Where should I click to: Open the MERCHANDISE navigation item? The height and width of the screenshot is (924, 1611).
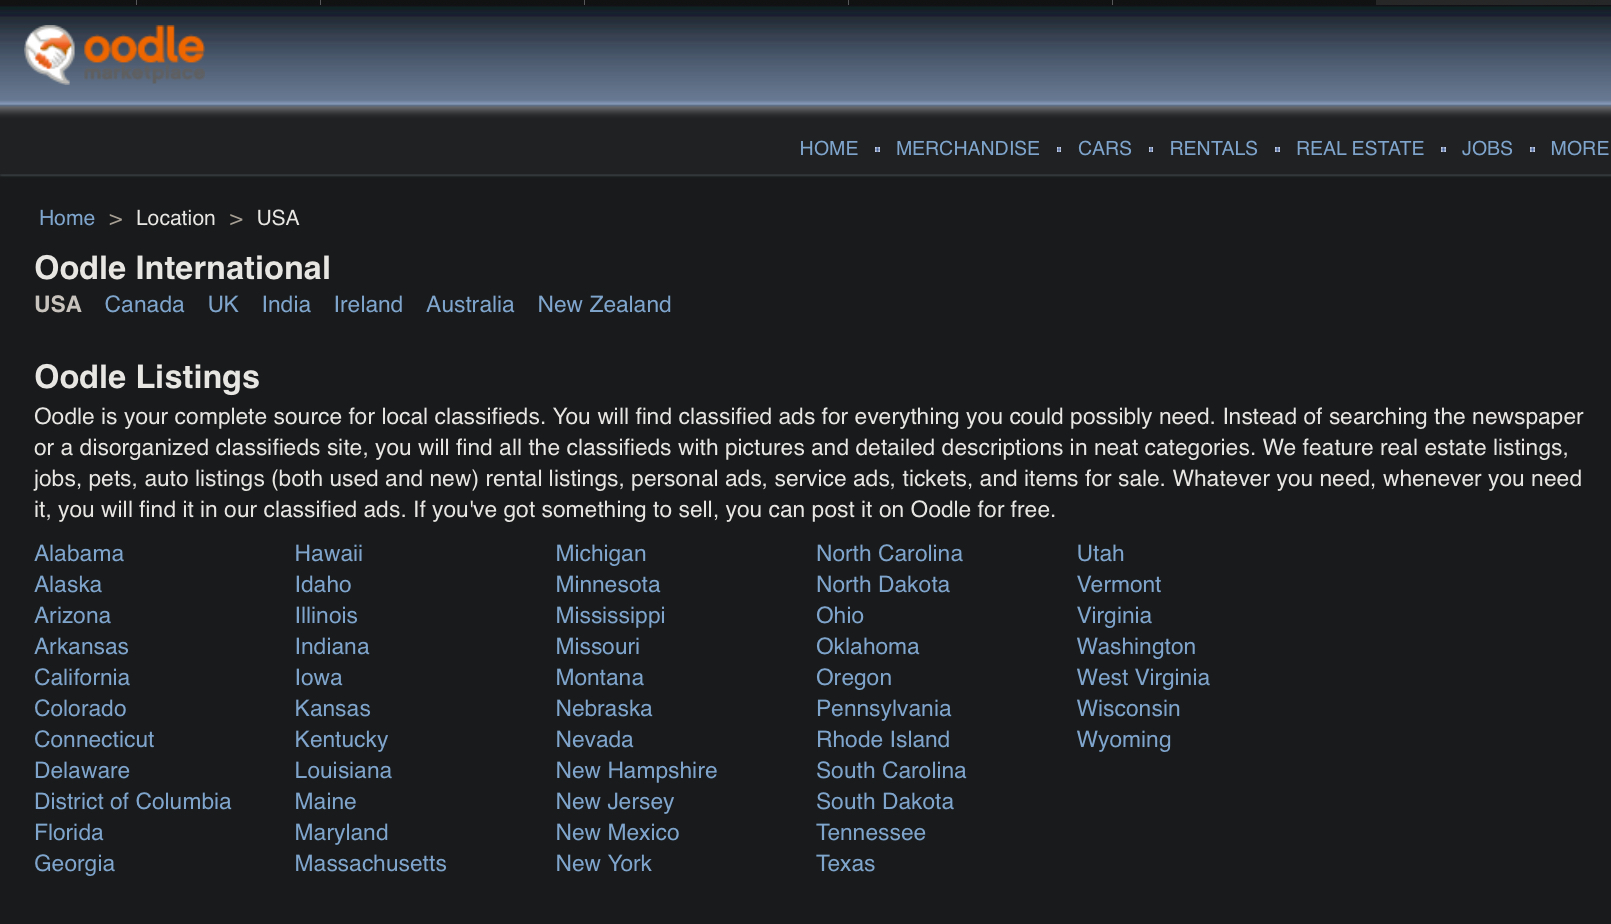tap(968, 149)
